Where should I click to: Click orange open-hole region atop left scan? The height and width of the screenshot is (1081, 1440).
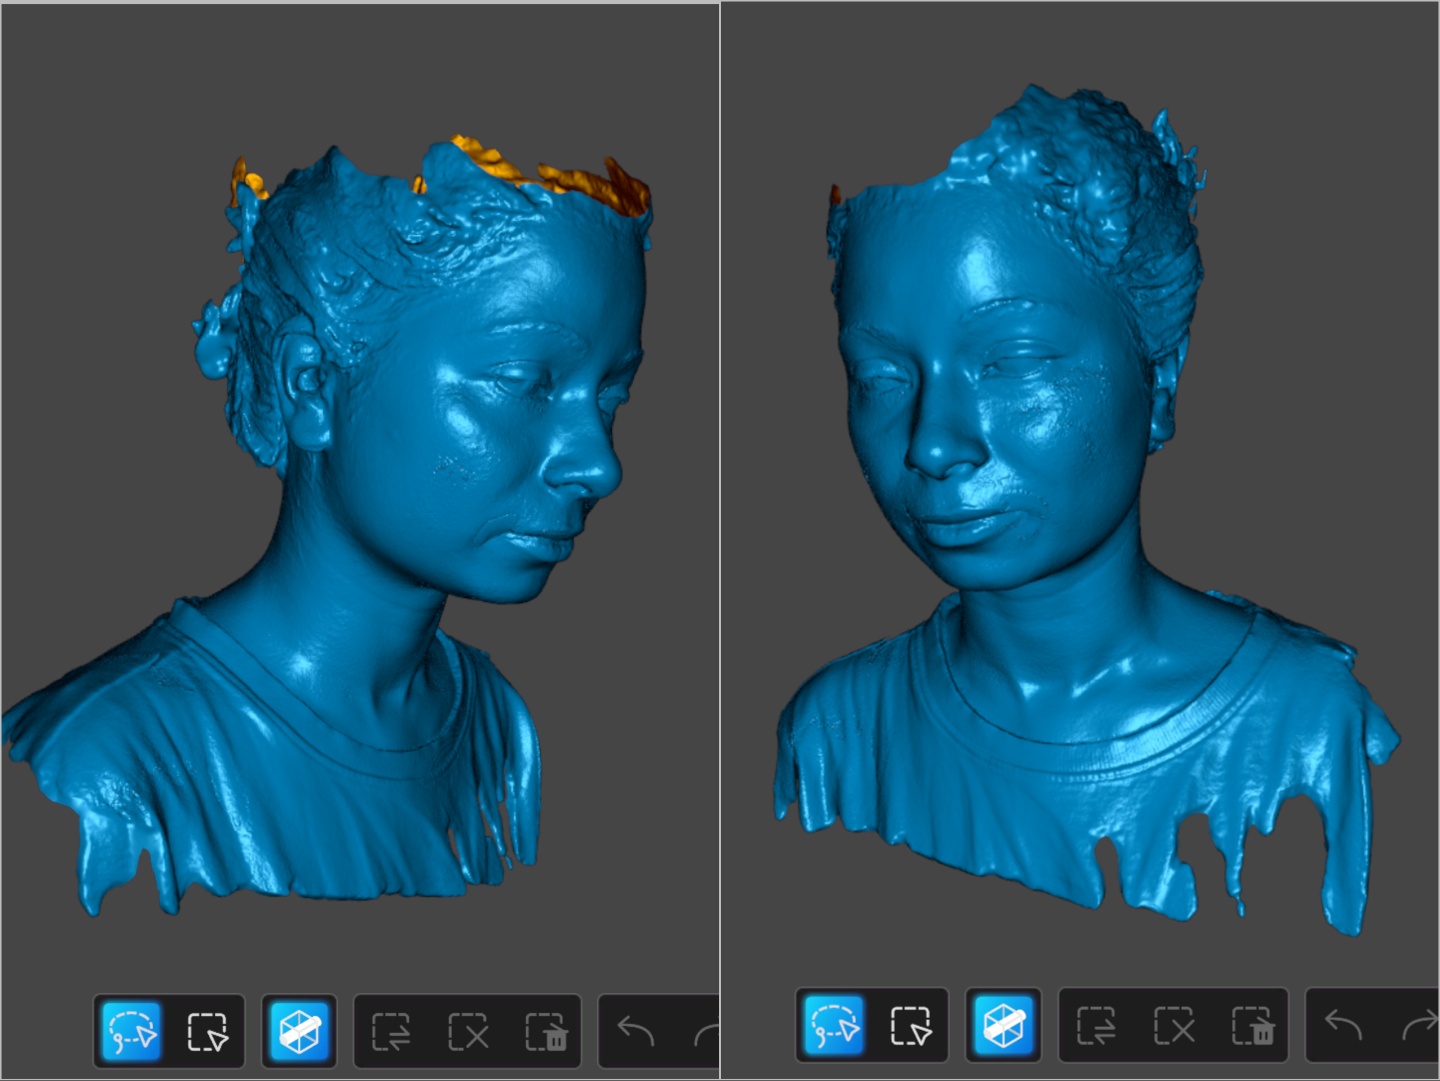[x=590, y=185]
